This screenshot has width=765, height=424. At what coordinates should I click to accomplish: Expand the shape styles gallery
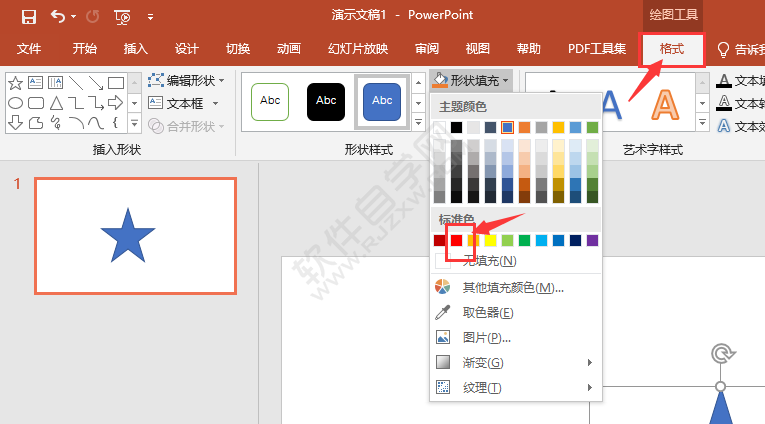pyautogui.click(x=418, y=123)
